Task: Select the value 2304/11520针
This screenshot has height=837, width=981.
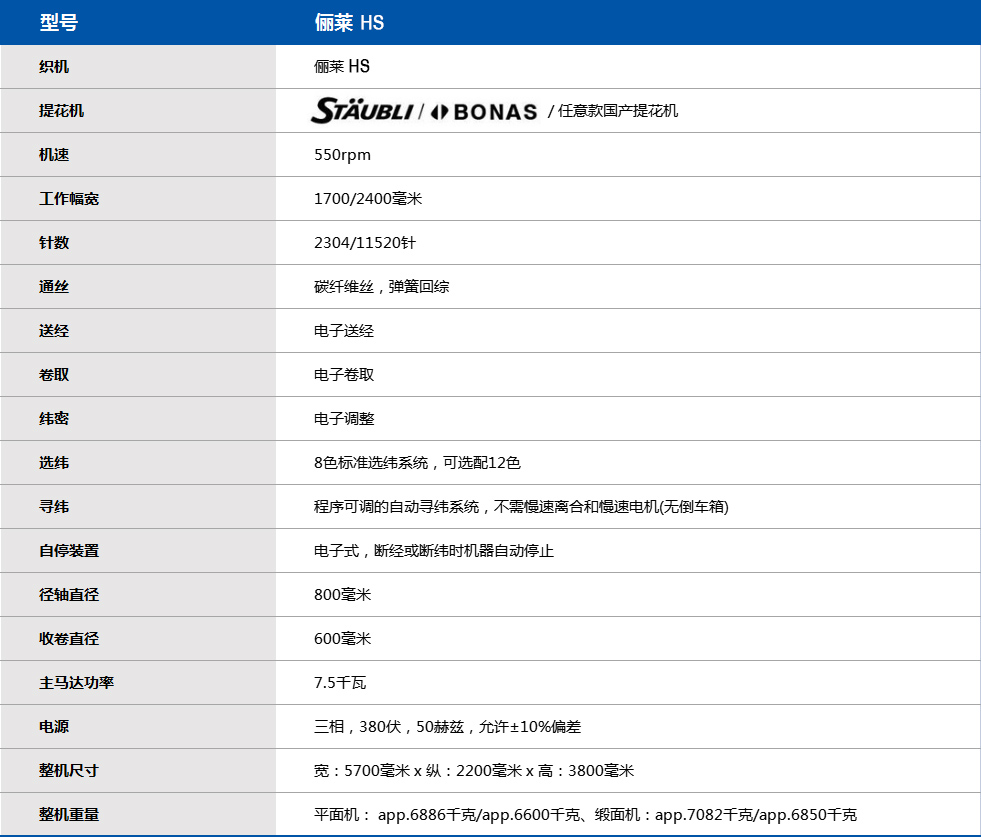Action: pos(365,243)
